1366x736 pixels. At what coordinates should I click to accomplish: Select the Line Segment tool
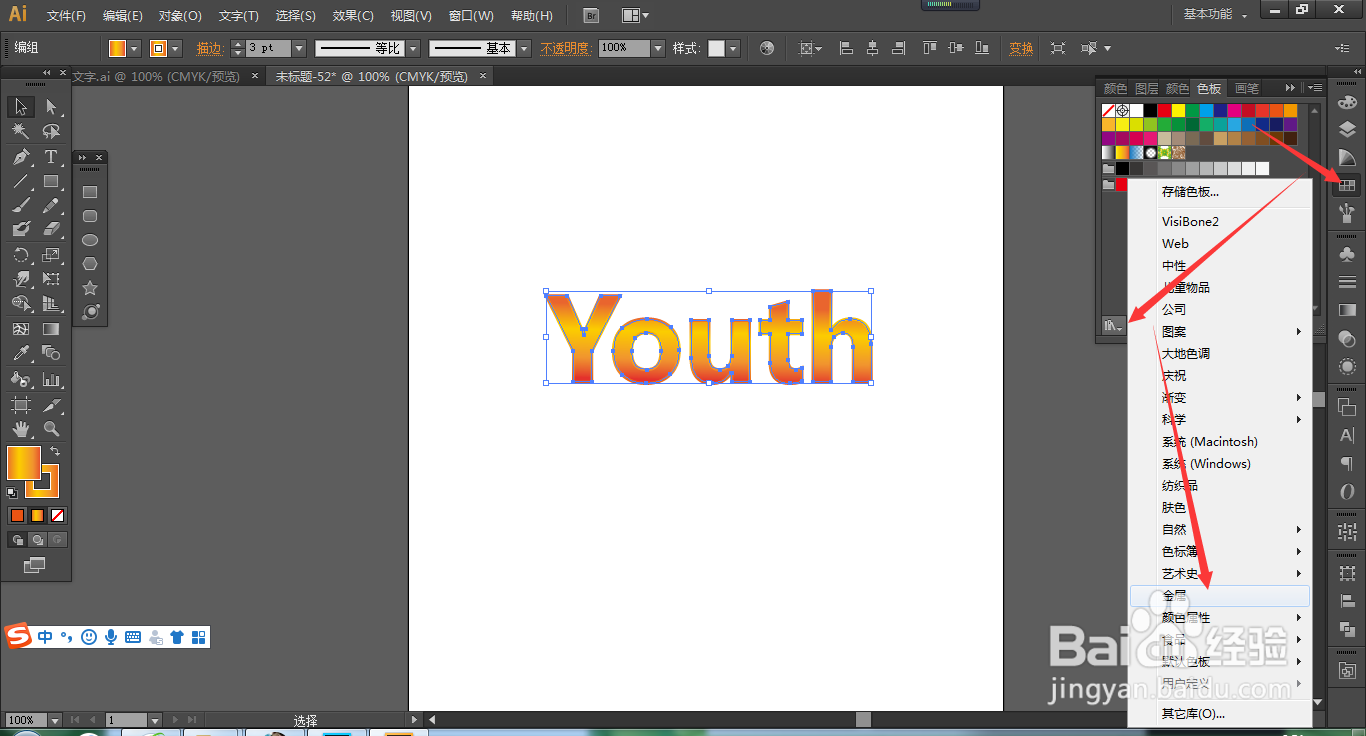pyautogui.click(x=21, y=181)
